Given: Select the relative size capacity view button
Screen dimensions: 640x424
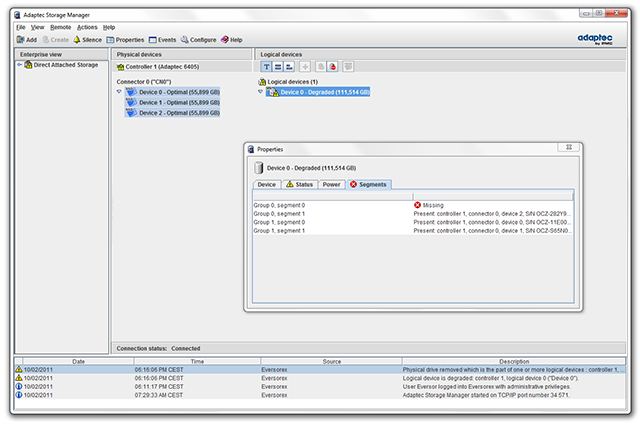Looking at the screenshot, I should click(x=289, y=67).
